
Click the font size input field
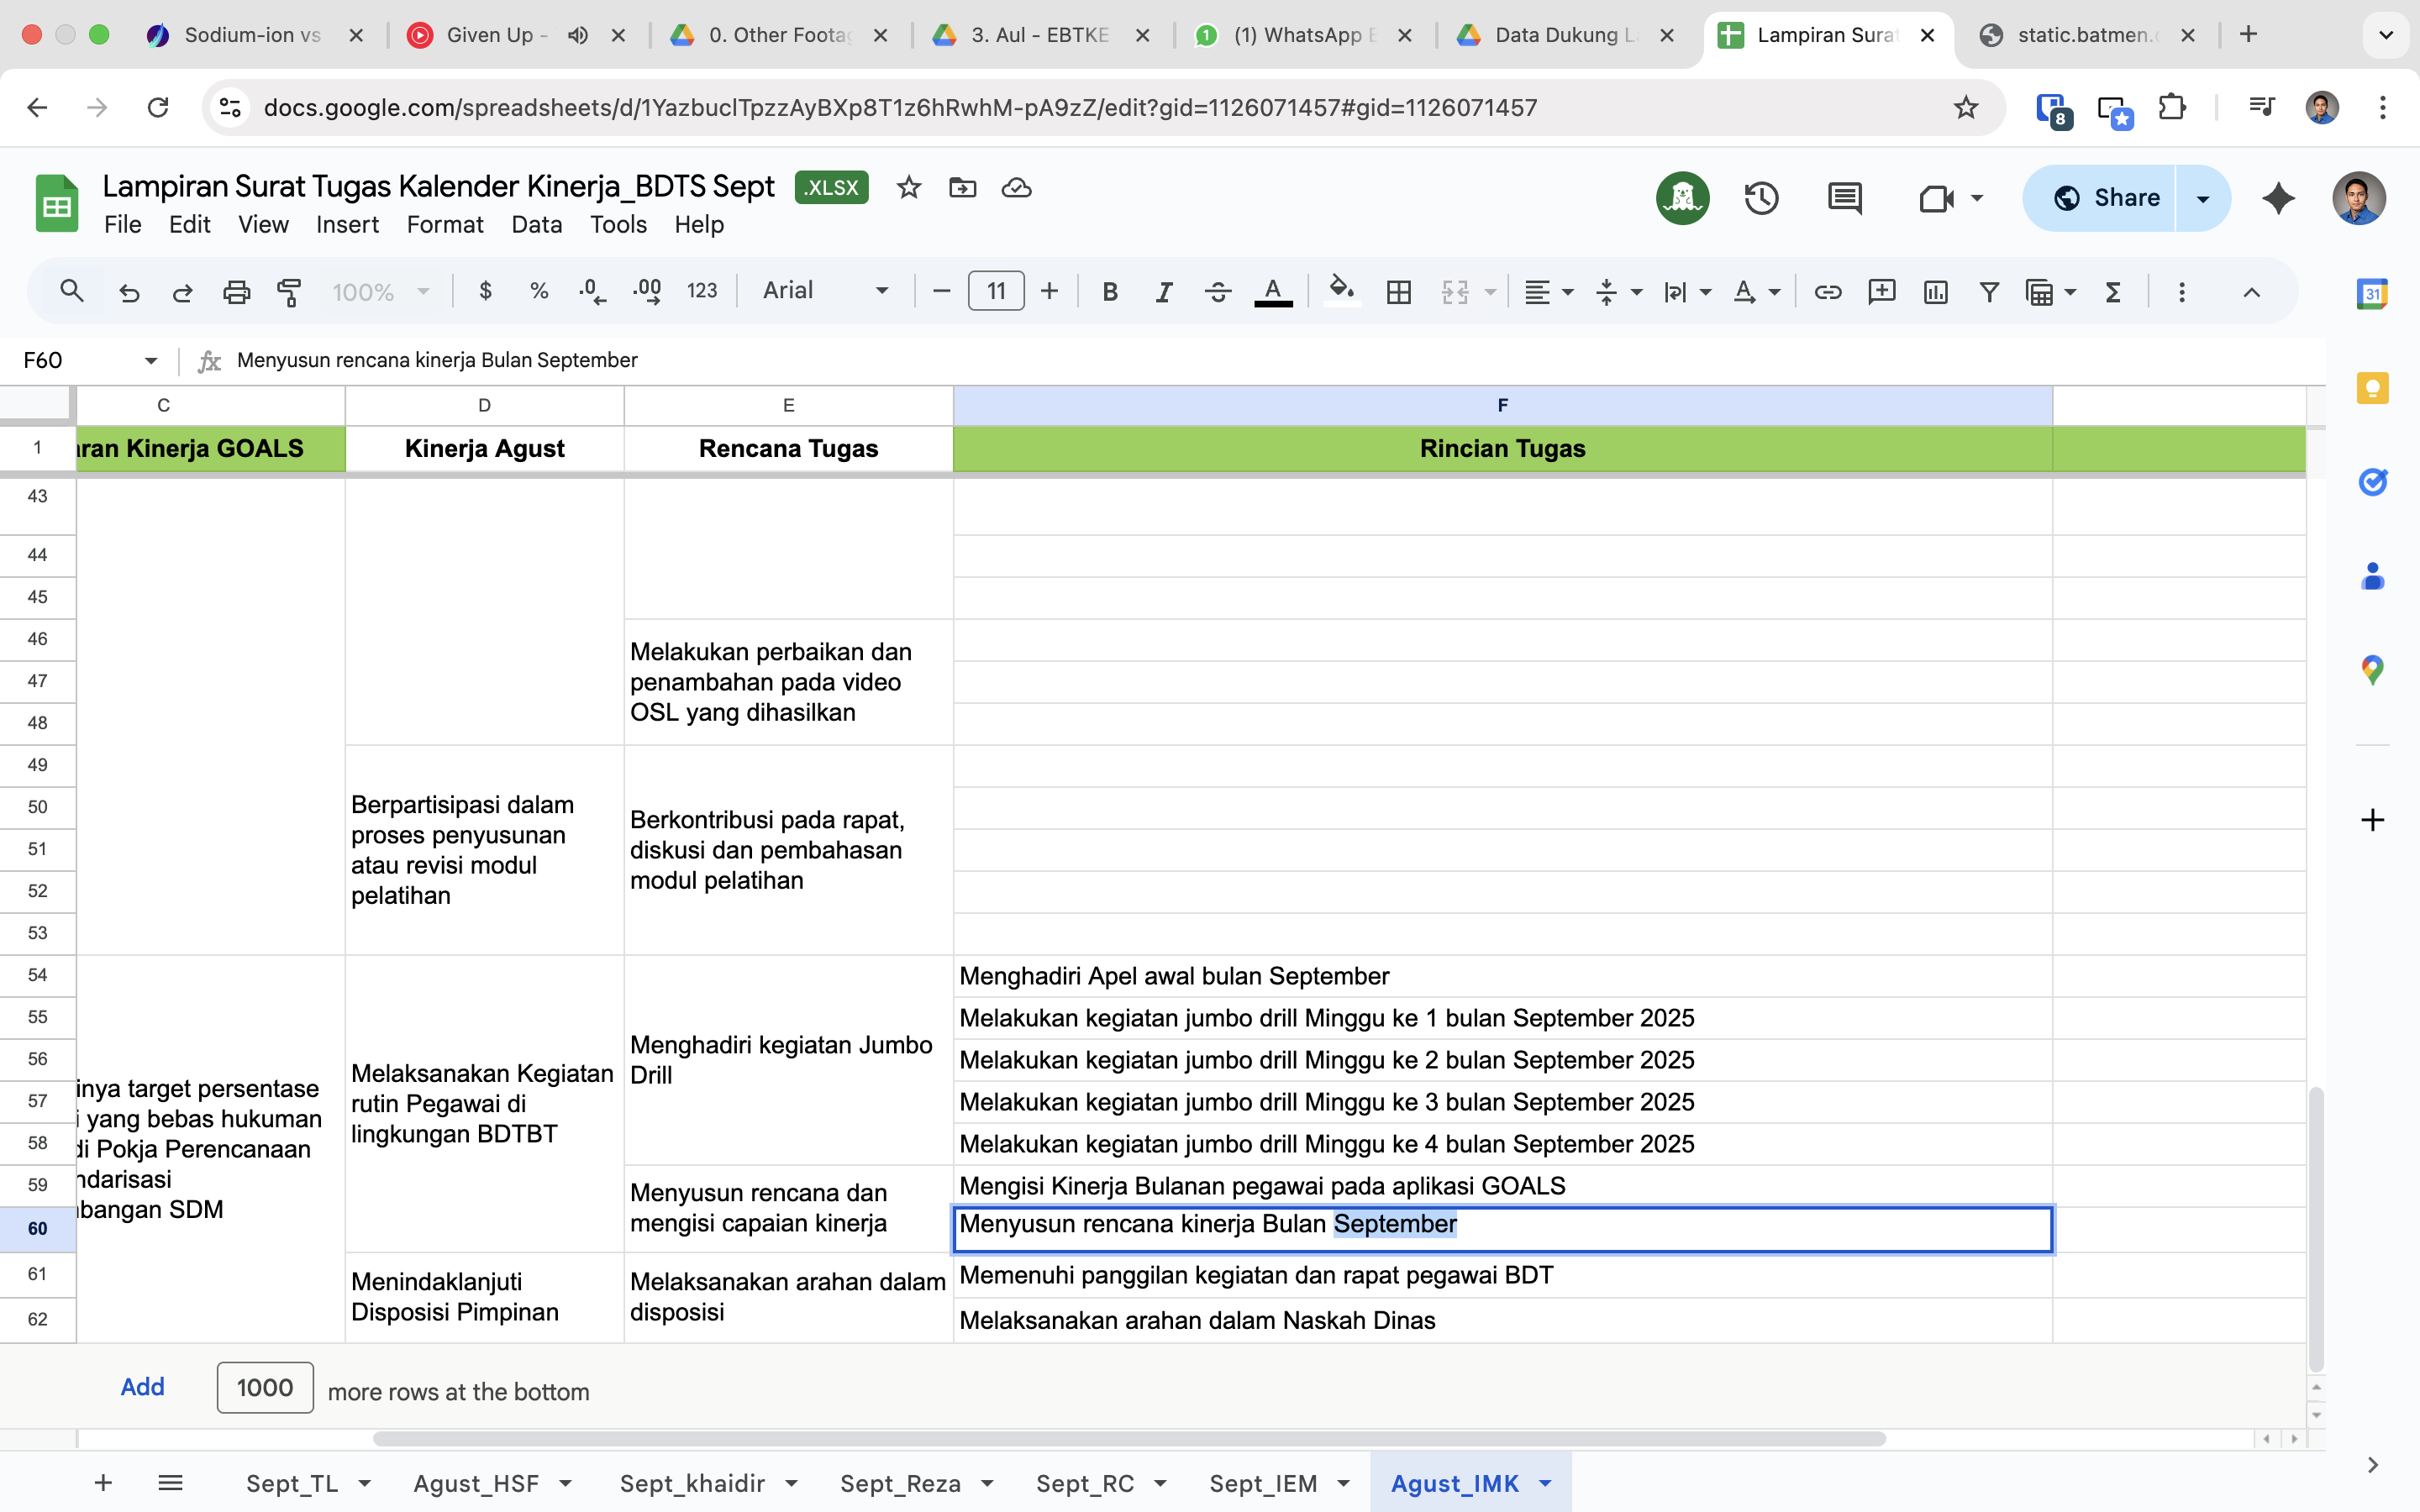[x=995, y=291]
